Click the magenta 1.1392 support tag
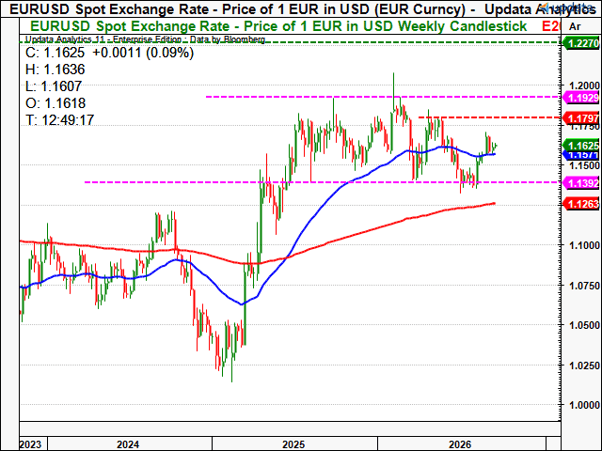This screenshot has width=602, height=451. click(581, 183)
